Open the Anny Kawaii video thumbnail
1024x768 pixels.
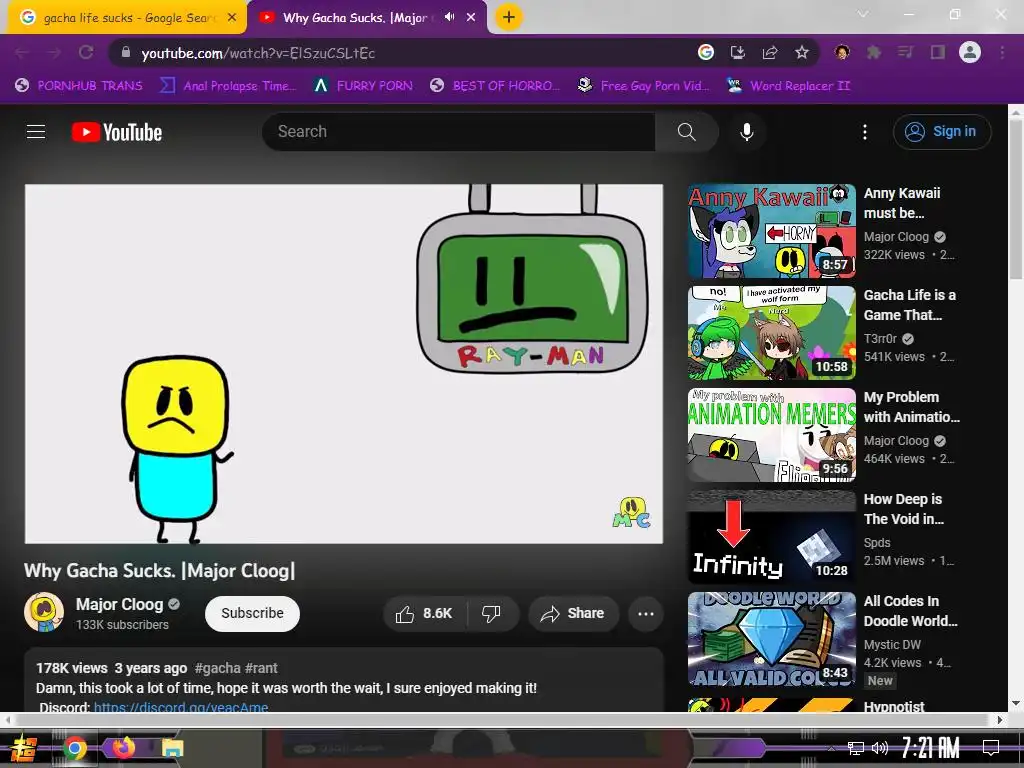coord(771,231)
